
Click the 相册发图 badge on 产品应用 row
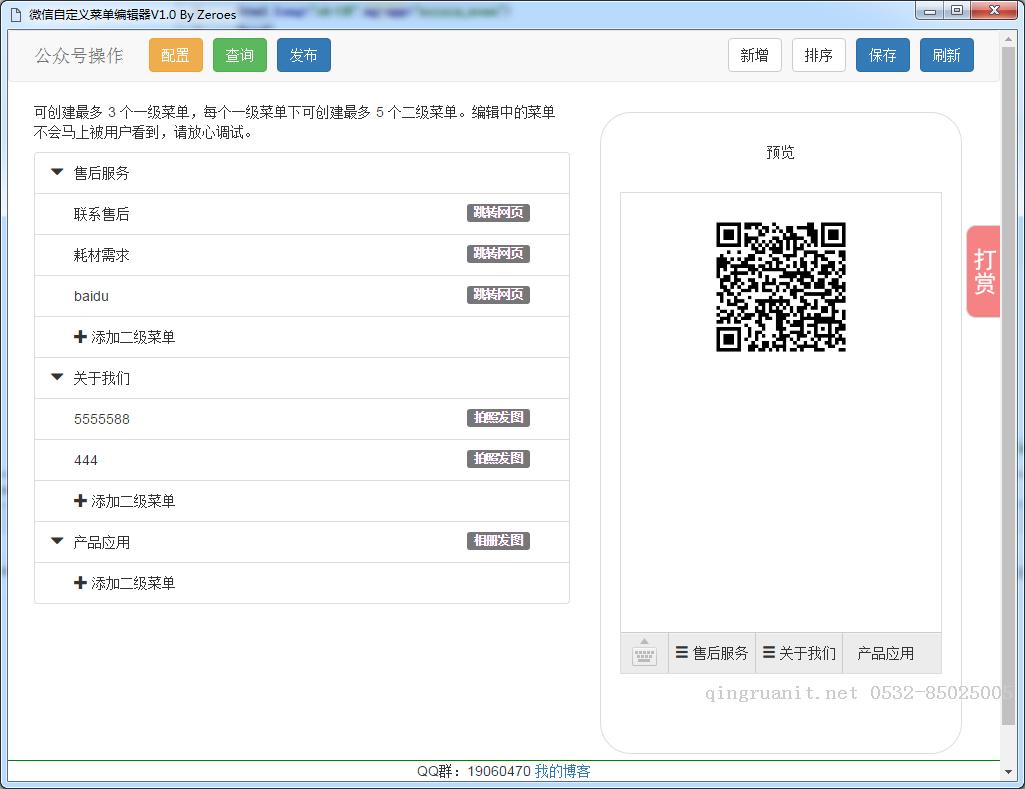(498, 541)
